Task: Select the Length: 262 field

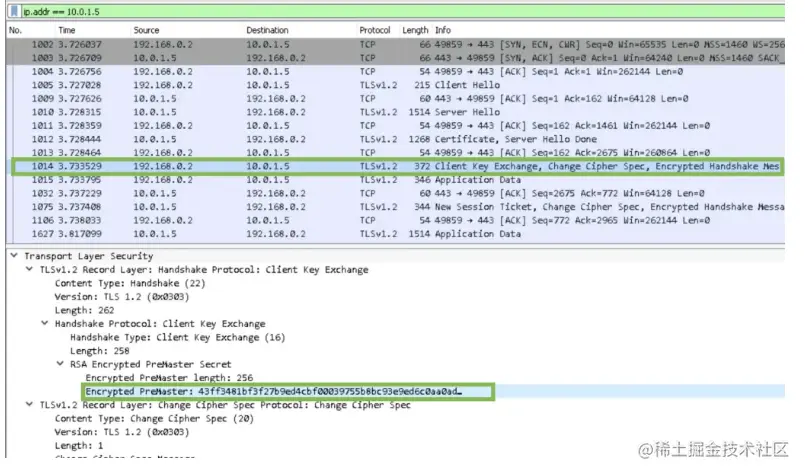Action: click(x=85, y=311)
